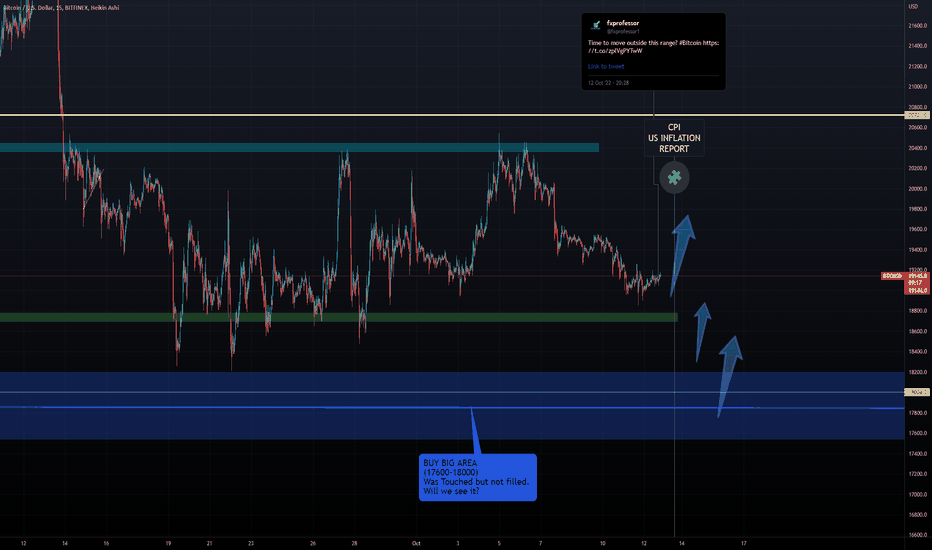The height and width of the screenshot is (550, 932).
Task: Click price axis label 17600.0
Action: point(917,433)
